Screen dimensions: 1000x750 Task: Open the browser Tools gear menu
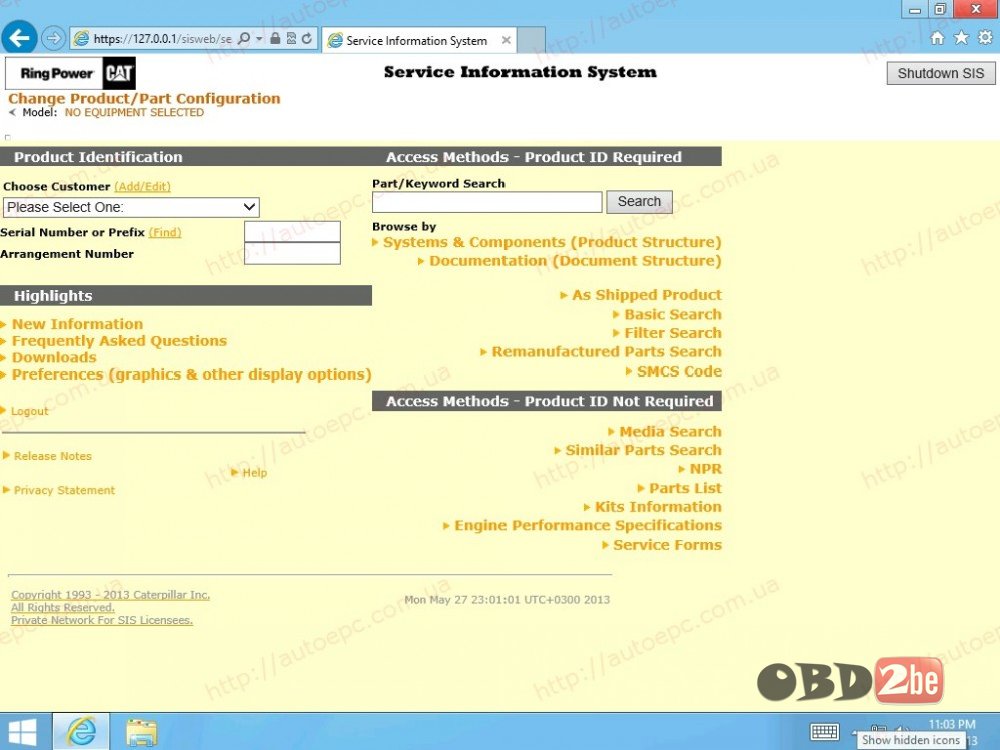click(985, 38)
